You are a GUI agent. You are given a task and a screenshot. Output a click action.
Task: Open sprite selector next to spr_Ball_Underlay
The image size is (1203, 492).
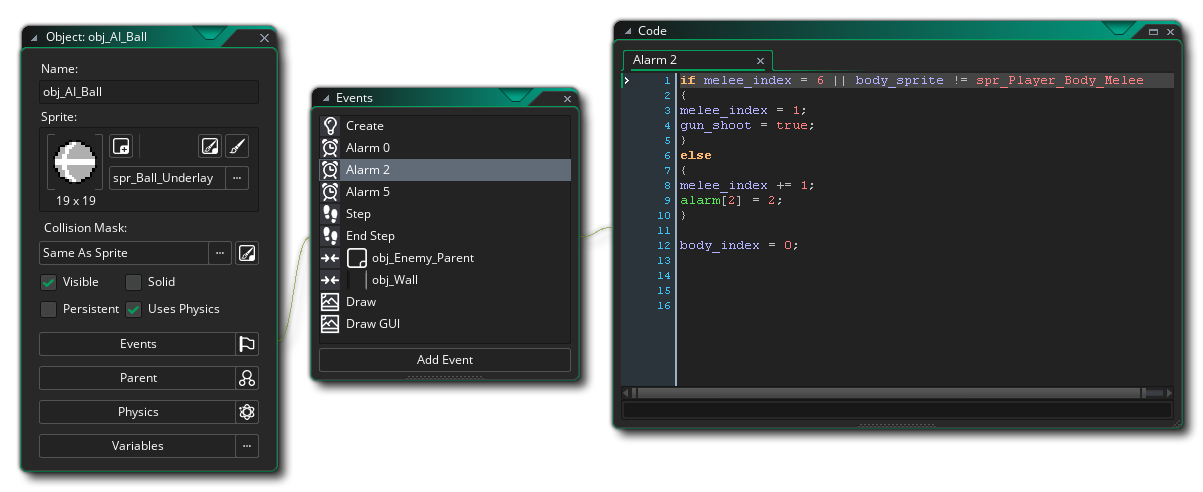tap(237, 178)
